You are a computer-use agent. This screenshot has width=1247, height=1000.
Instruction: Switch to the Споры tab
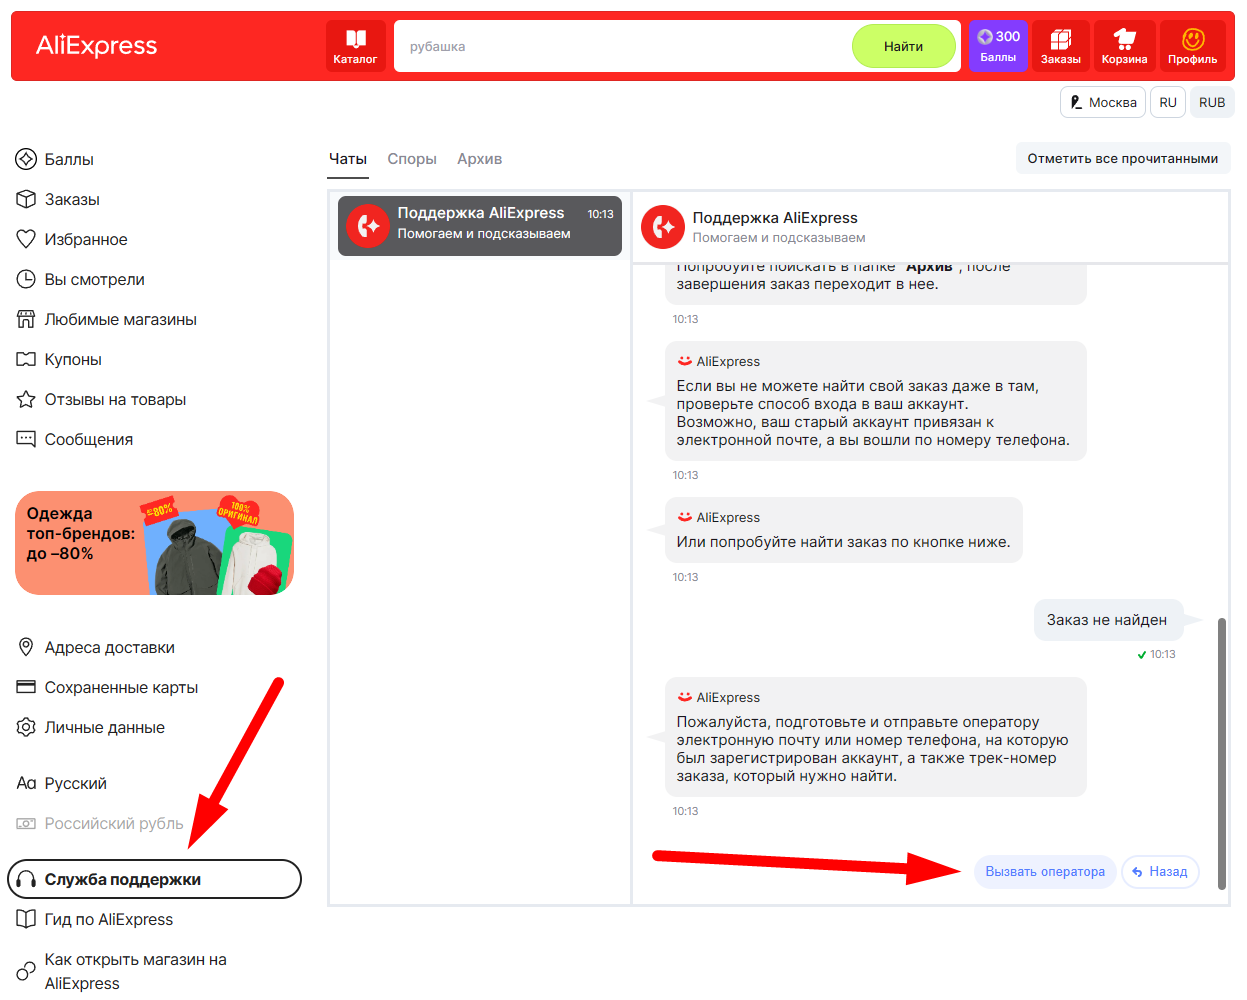click(412, 159)
